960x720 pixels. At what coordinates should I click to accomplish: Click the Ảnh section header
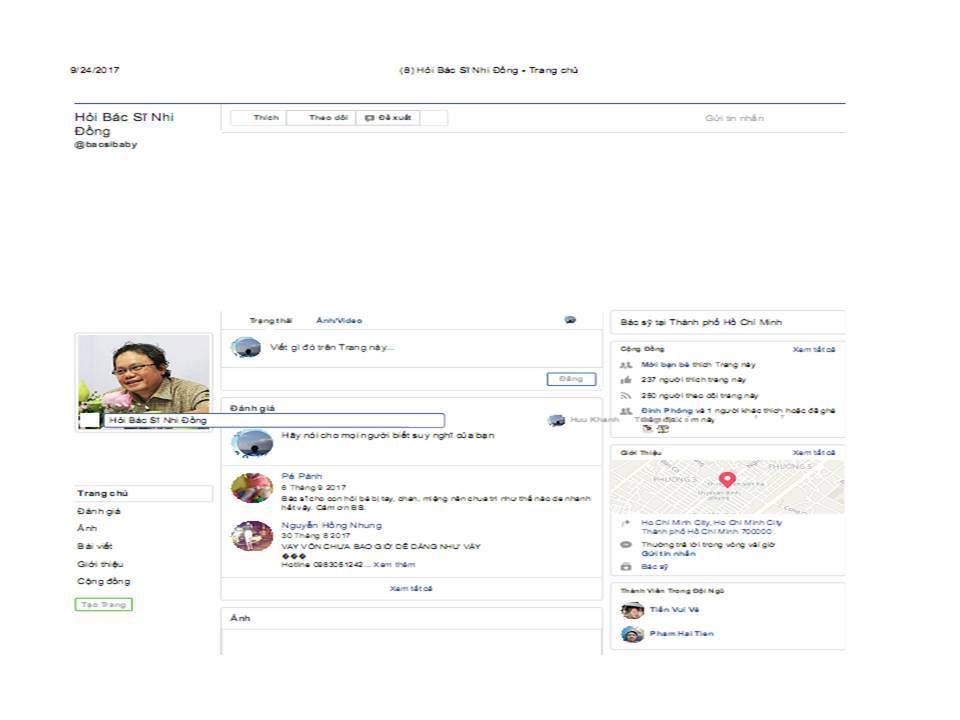pos(240,618)
